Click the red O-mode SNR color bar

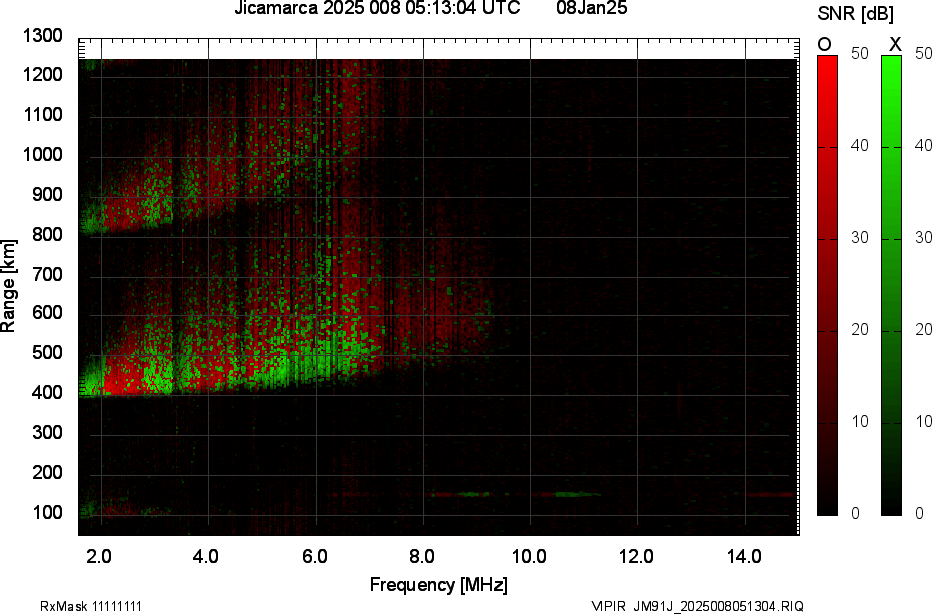coord(827,285)
